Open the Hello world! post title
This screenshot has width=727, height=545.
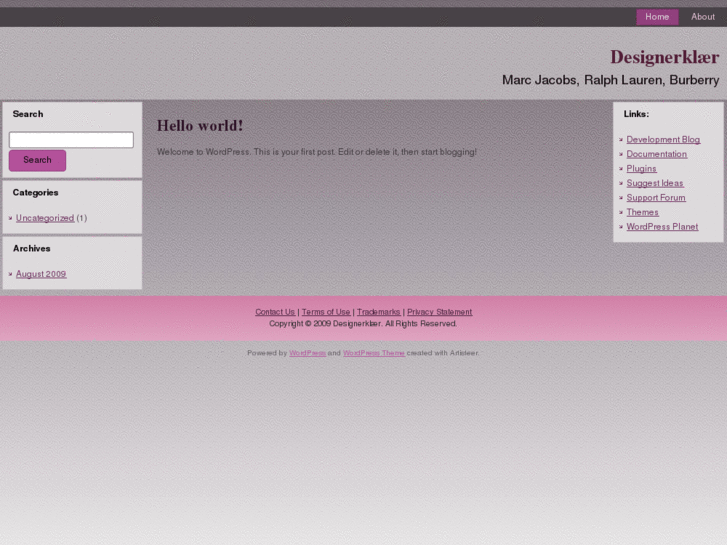coord(200,126)
